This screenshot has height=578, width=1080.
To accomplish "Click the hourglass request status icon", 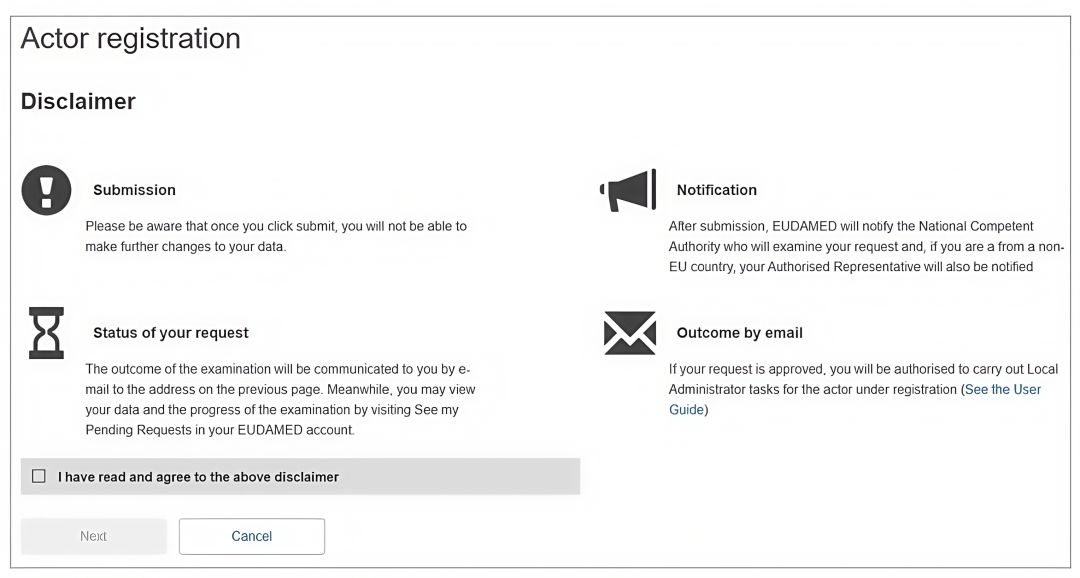I will click(46, 333).
